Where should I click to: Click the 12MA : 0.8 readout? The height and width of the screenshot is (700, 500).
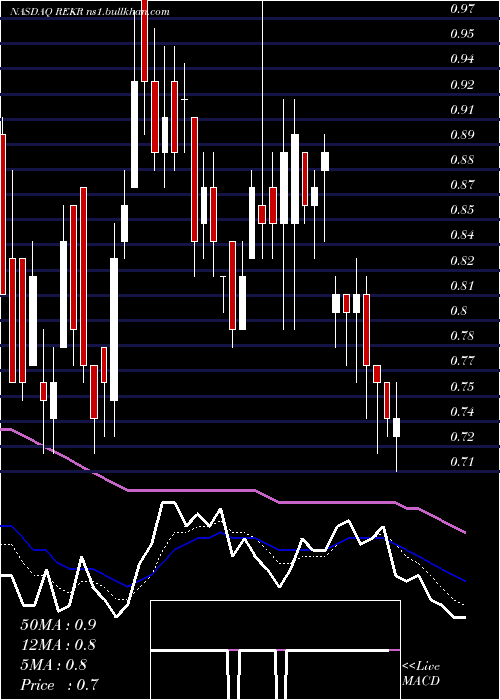pyautogui.click(x=58, y=645)
